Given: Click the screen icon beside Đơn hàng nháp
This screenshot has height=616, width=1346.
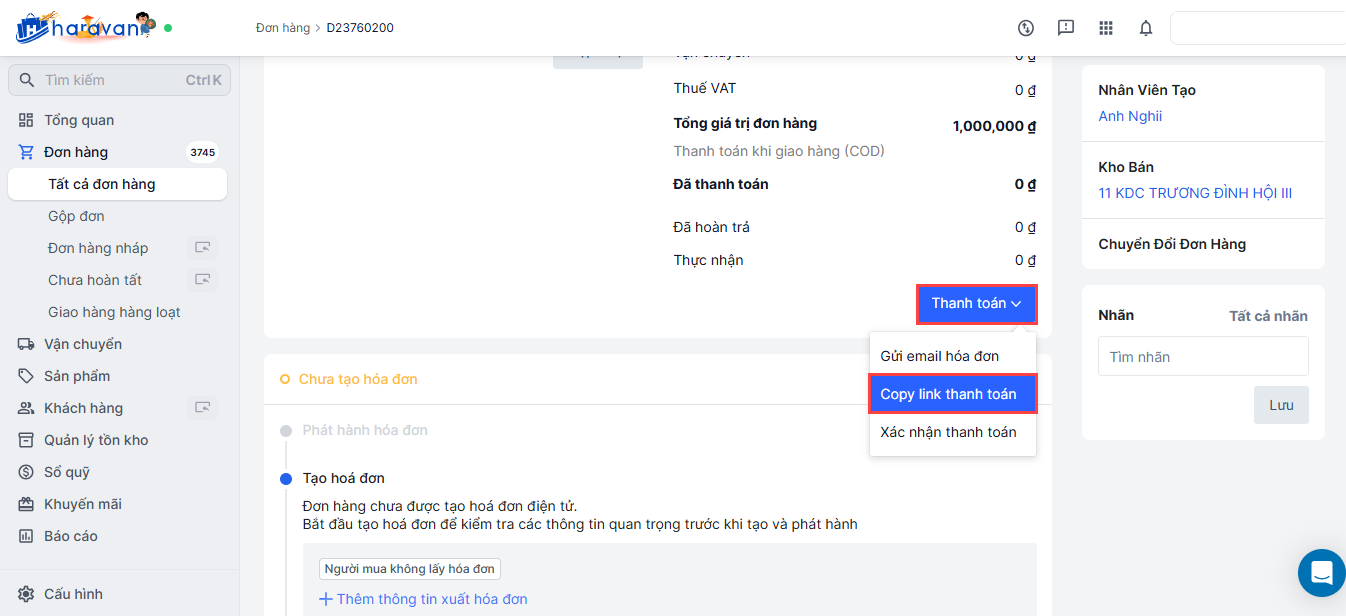Looking at the screenshot, I should [x=203, y=248].
